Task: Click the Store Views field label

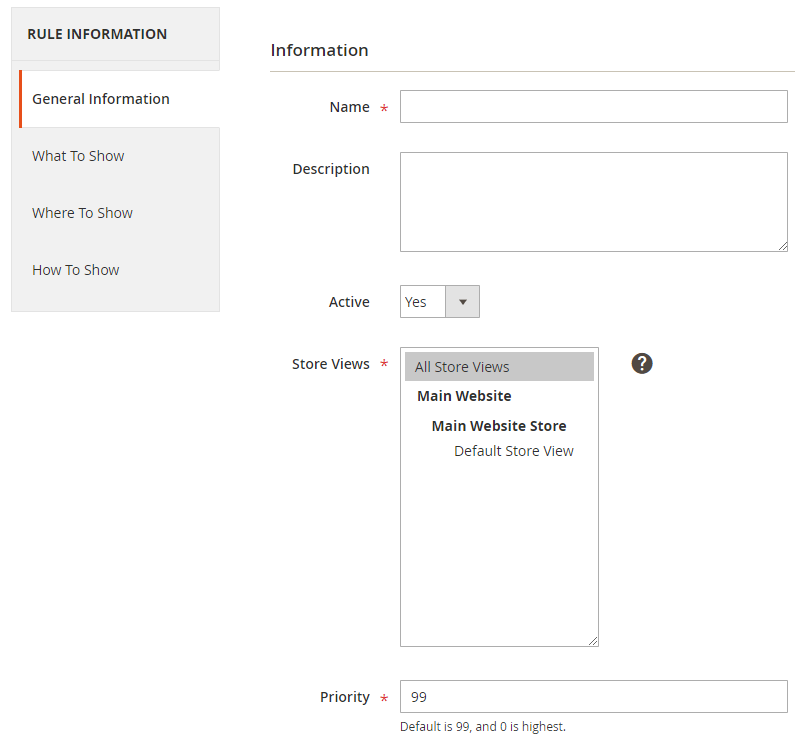Action: tap(331, 364)
